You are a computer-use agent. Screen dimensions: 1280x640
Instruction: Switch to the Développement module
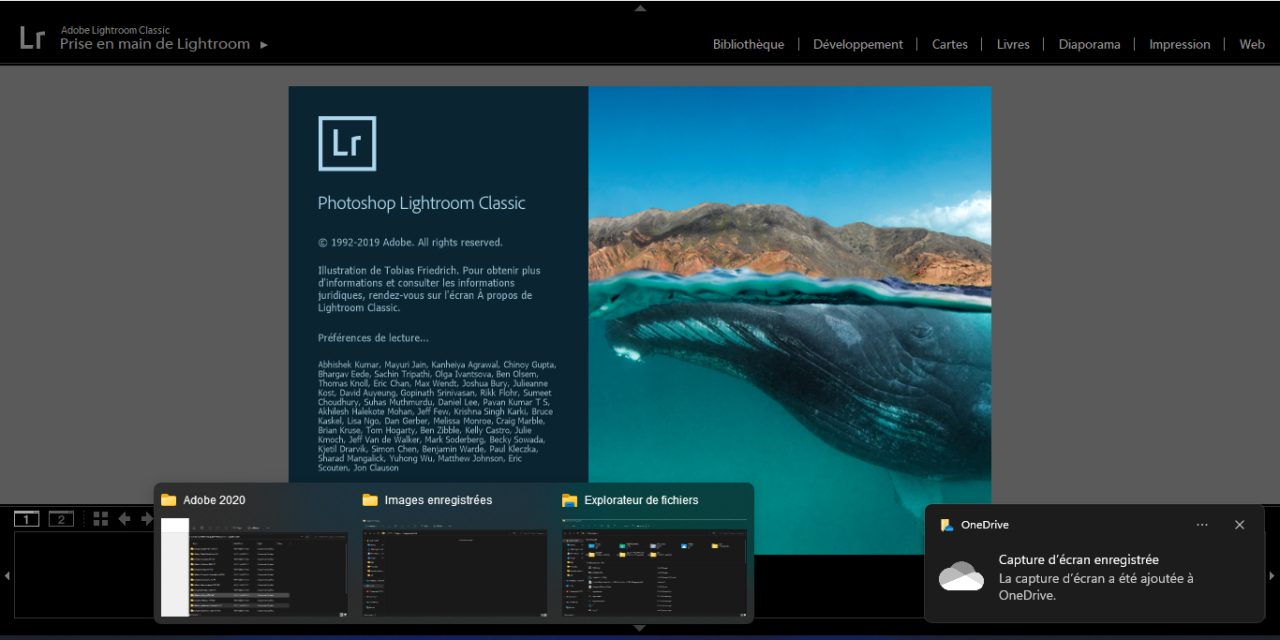pyautogui.click(x=858, y=44)
